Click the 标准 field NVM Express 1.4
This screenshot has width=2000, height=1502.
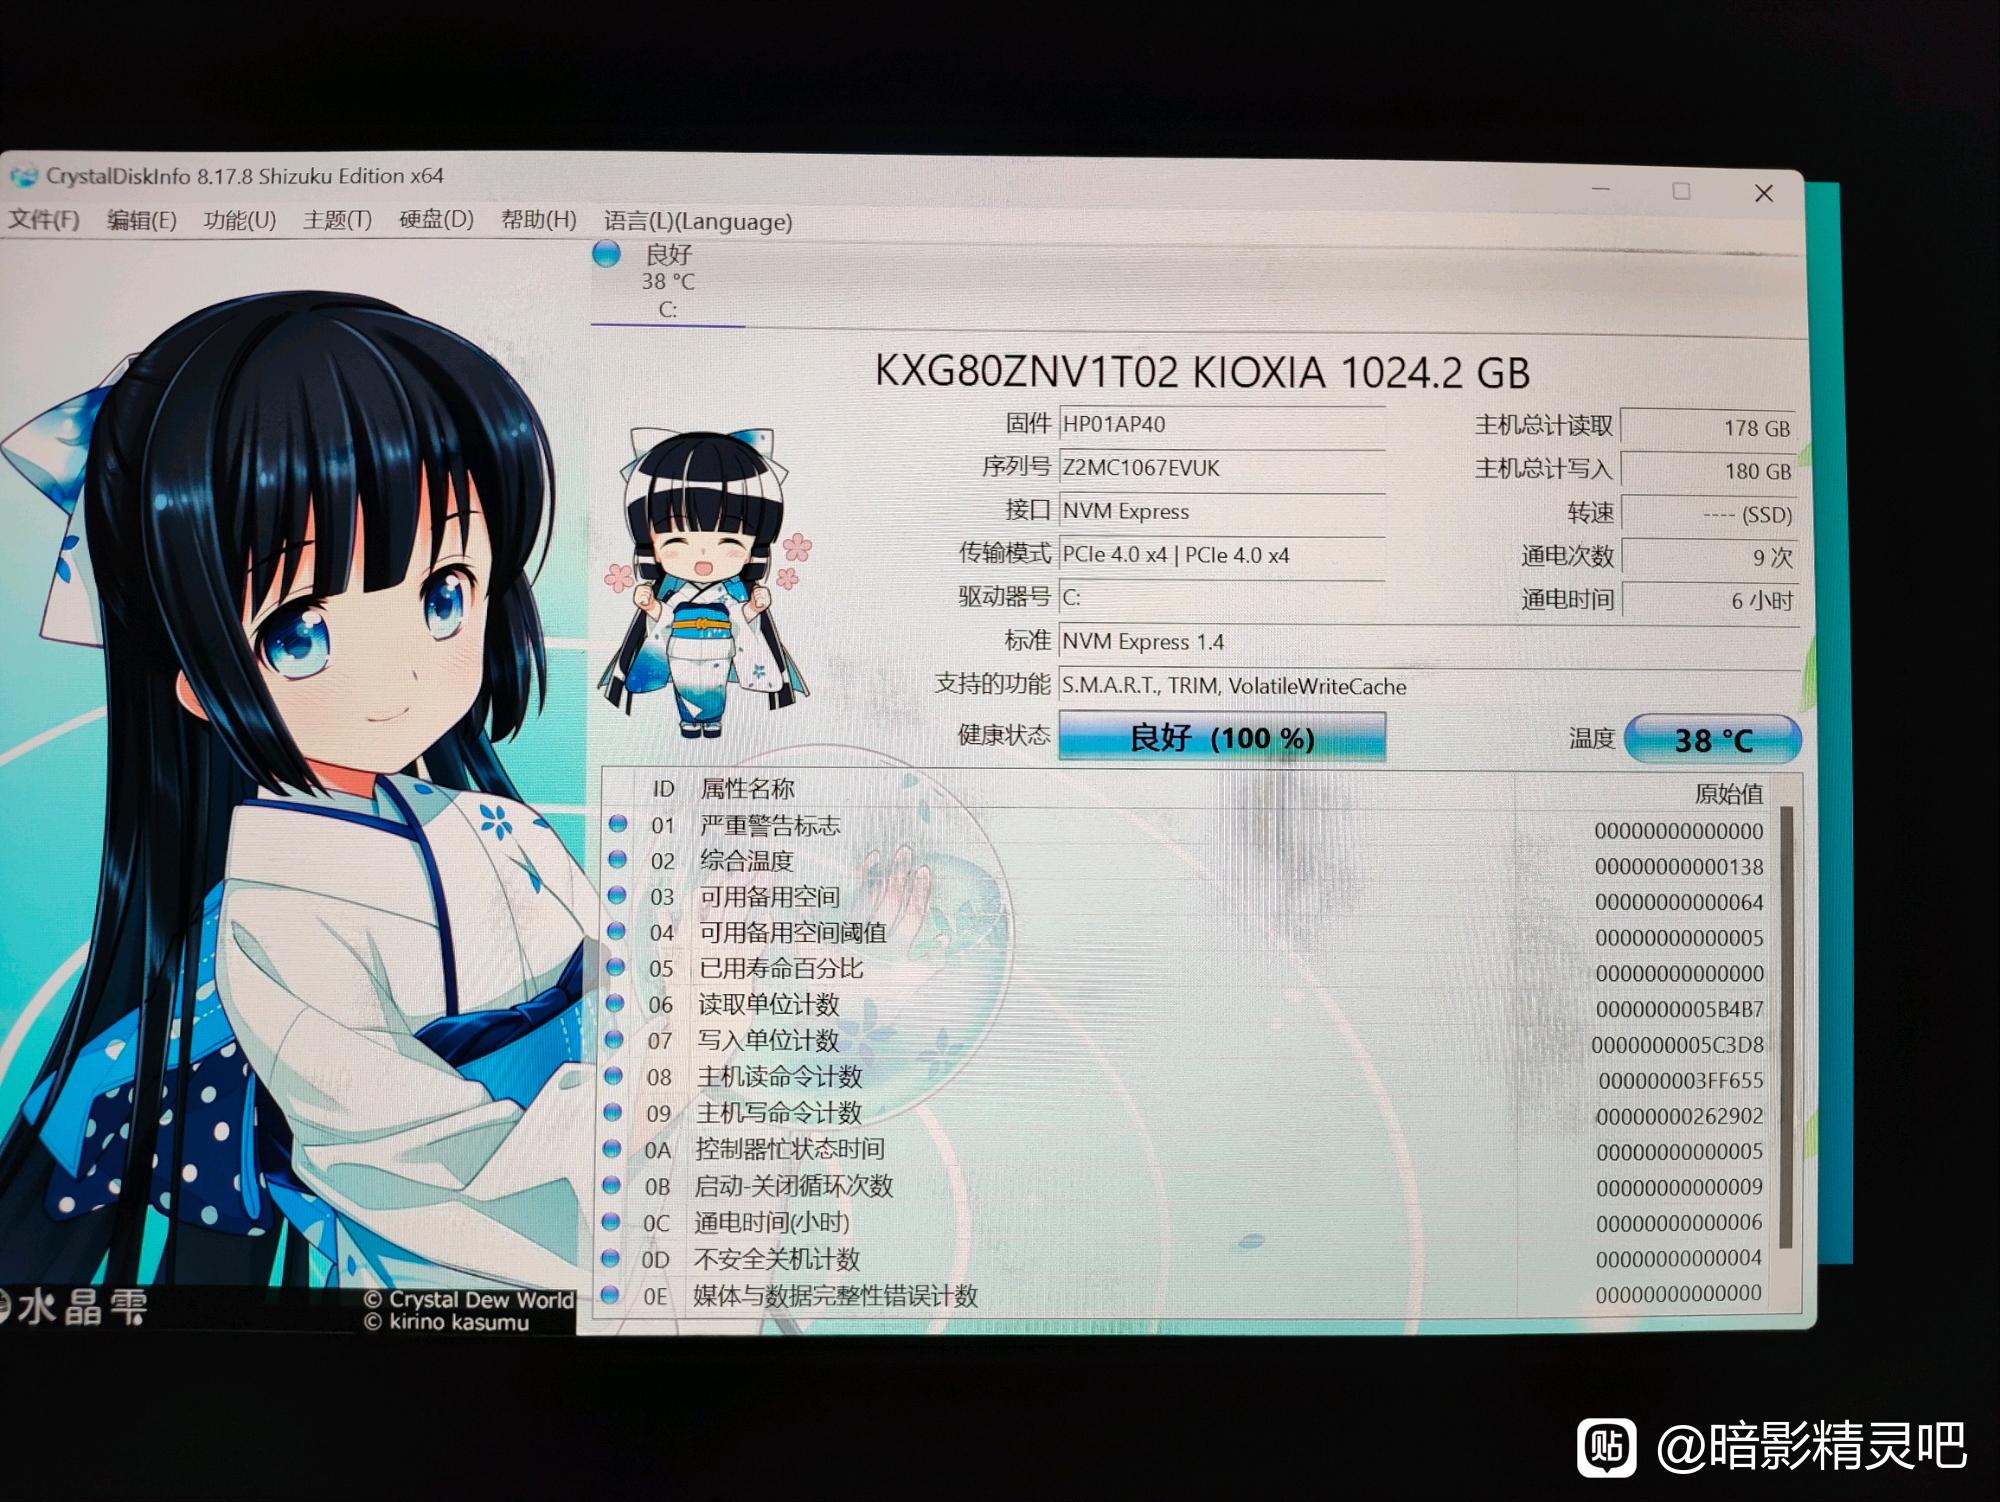[1429, 641]
